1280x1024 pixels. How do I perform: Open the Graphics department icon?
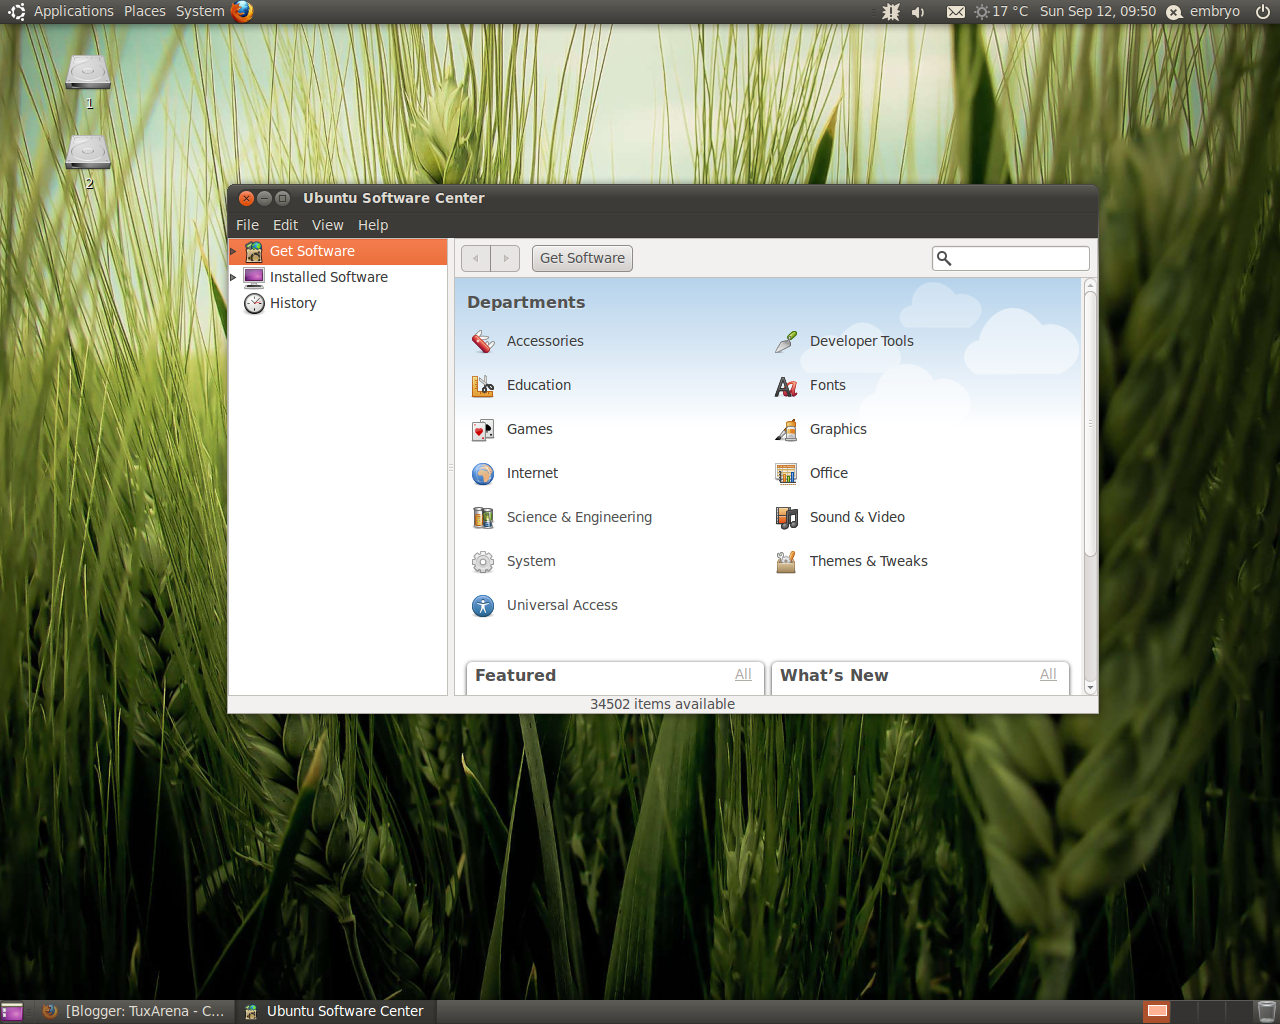(x=786, y=430)
